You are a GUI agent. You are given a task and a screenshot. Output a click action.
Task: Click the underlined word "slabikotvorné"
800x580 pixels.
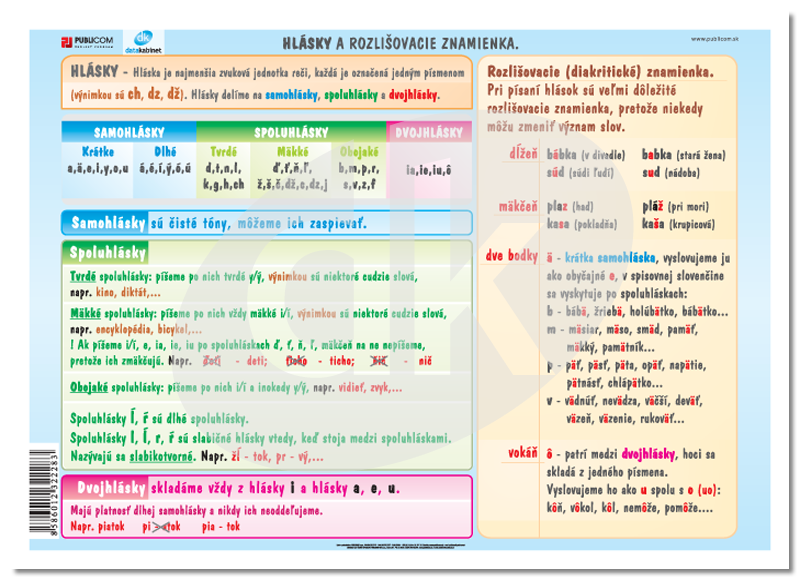[162, 456]
